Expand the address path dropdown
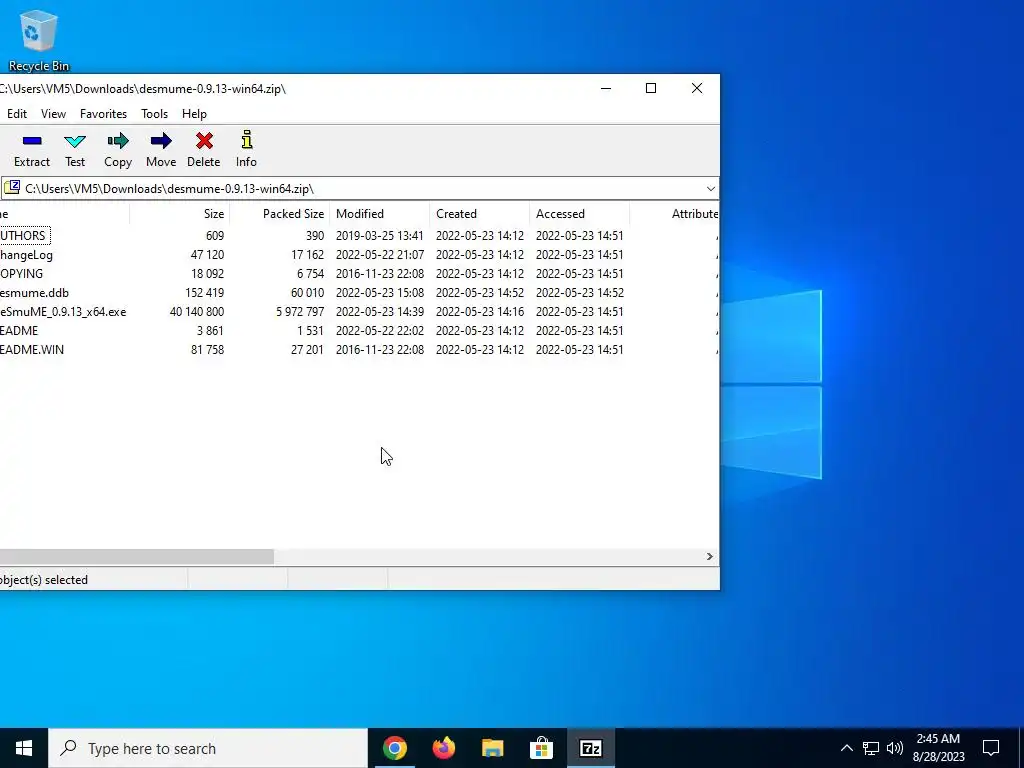This screenshot has height=768, width=1024. tap(711, 189)
